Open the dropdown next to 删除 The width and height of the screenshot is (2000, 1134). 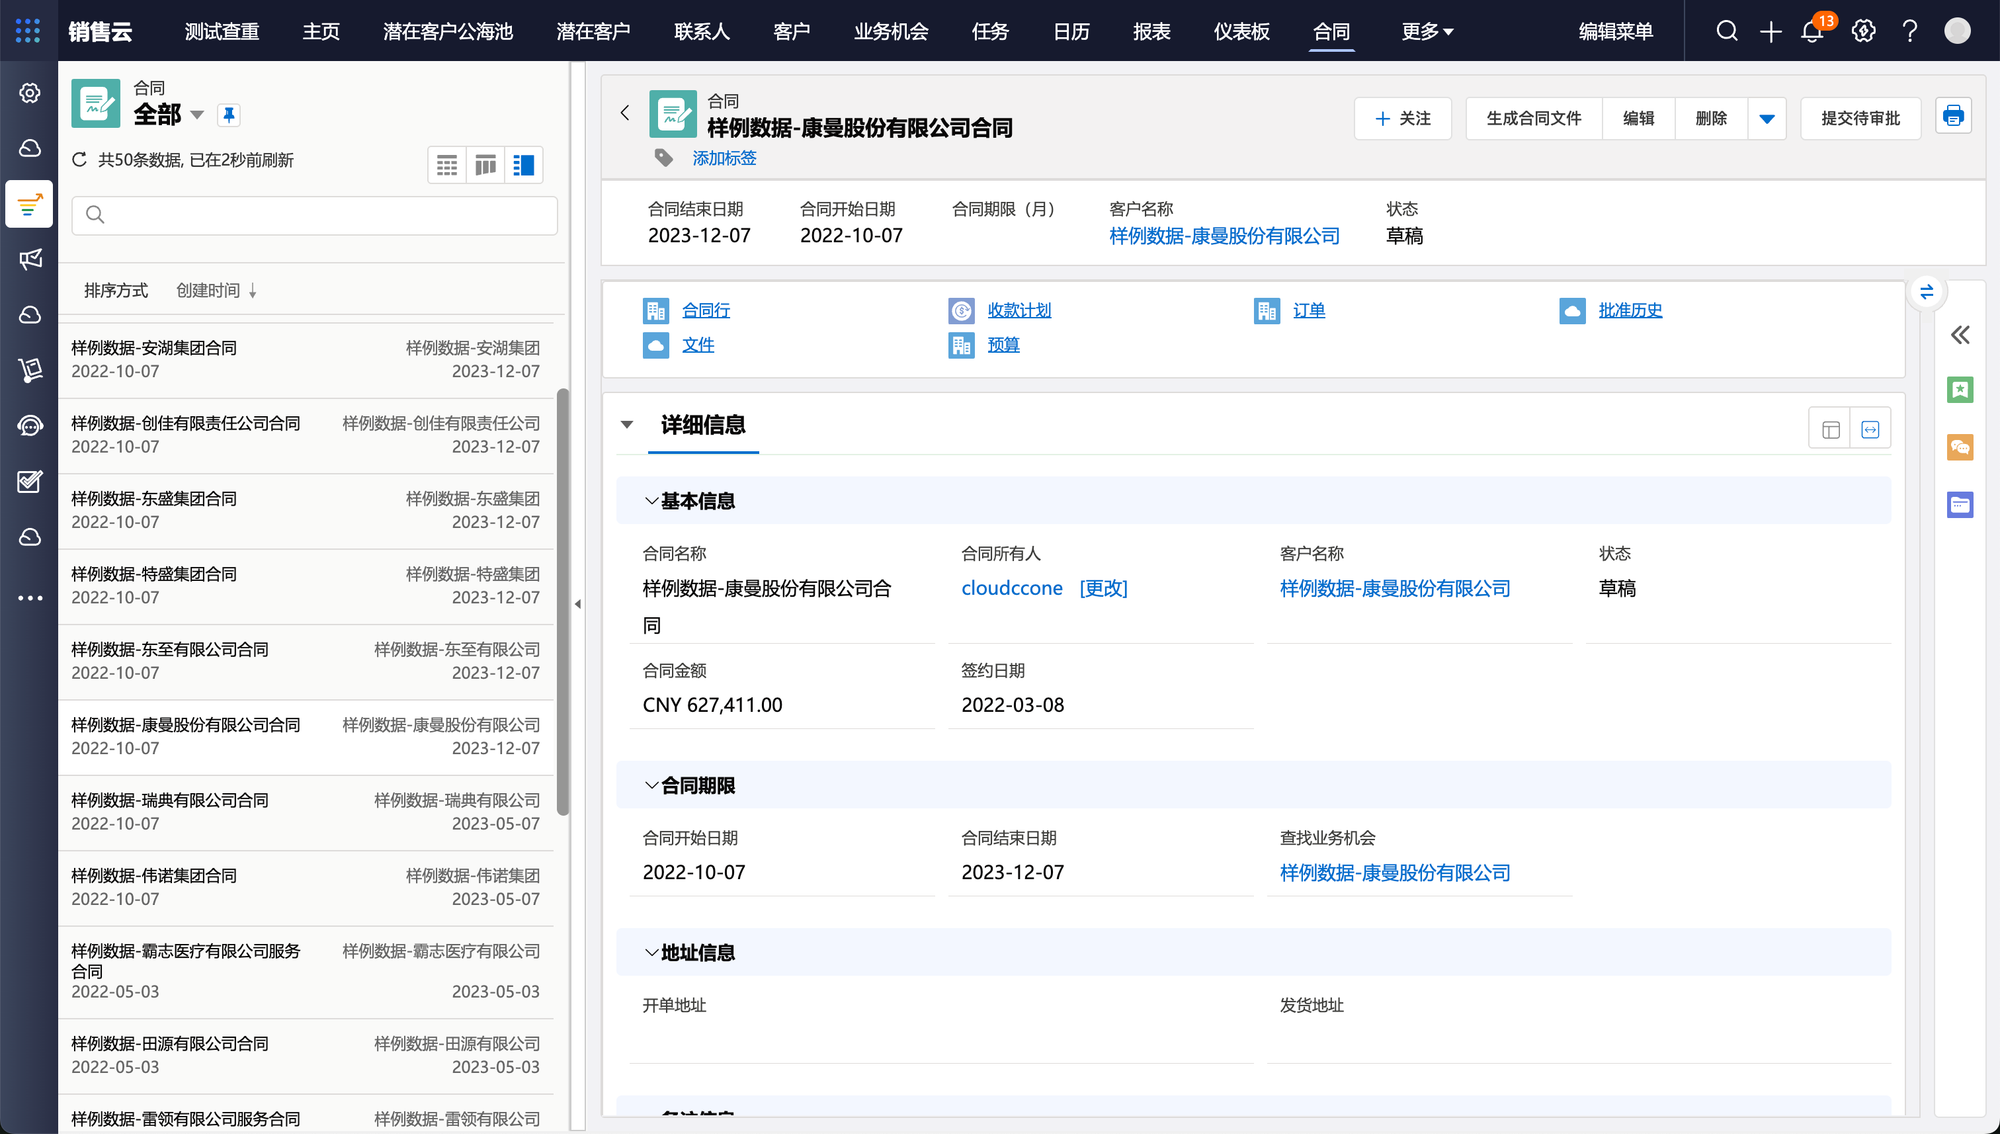(1767, 119)
